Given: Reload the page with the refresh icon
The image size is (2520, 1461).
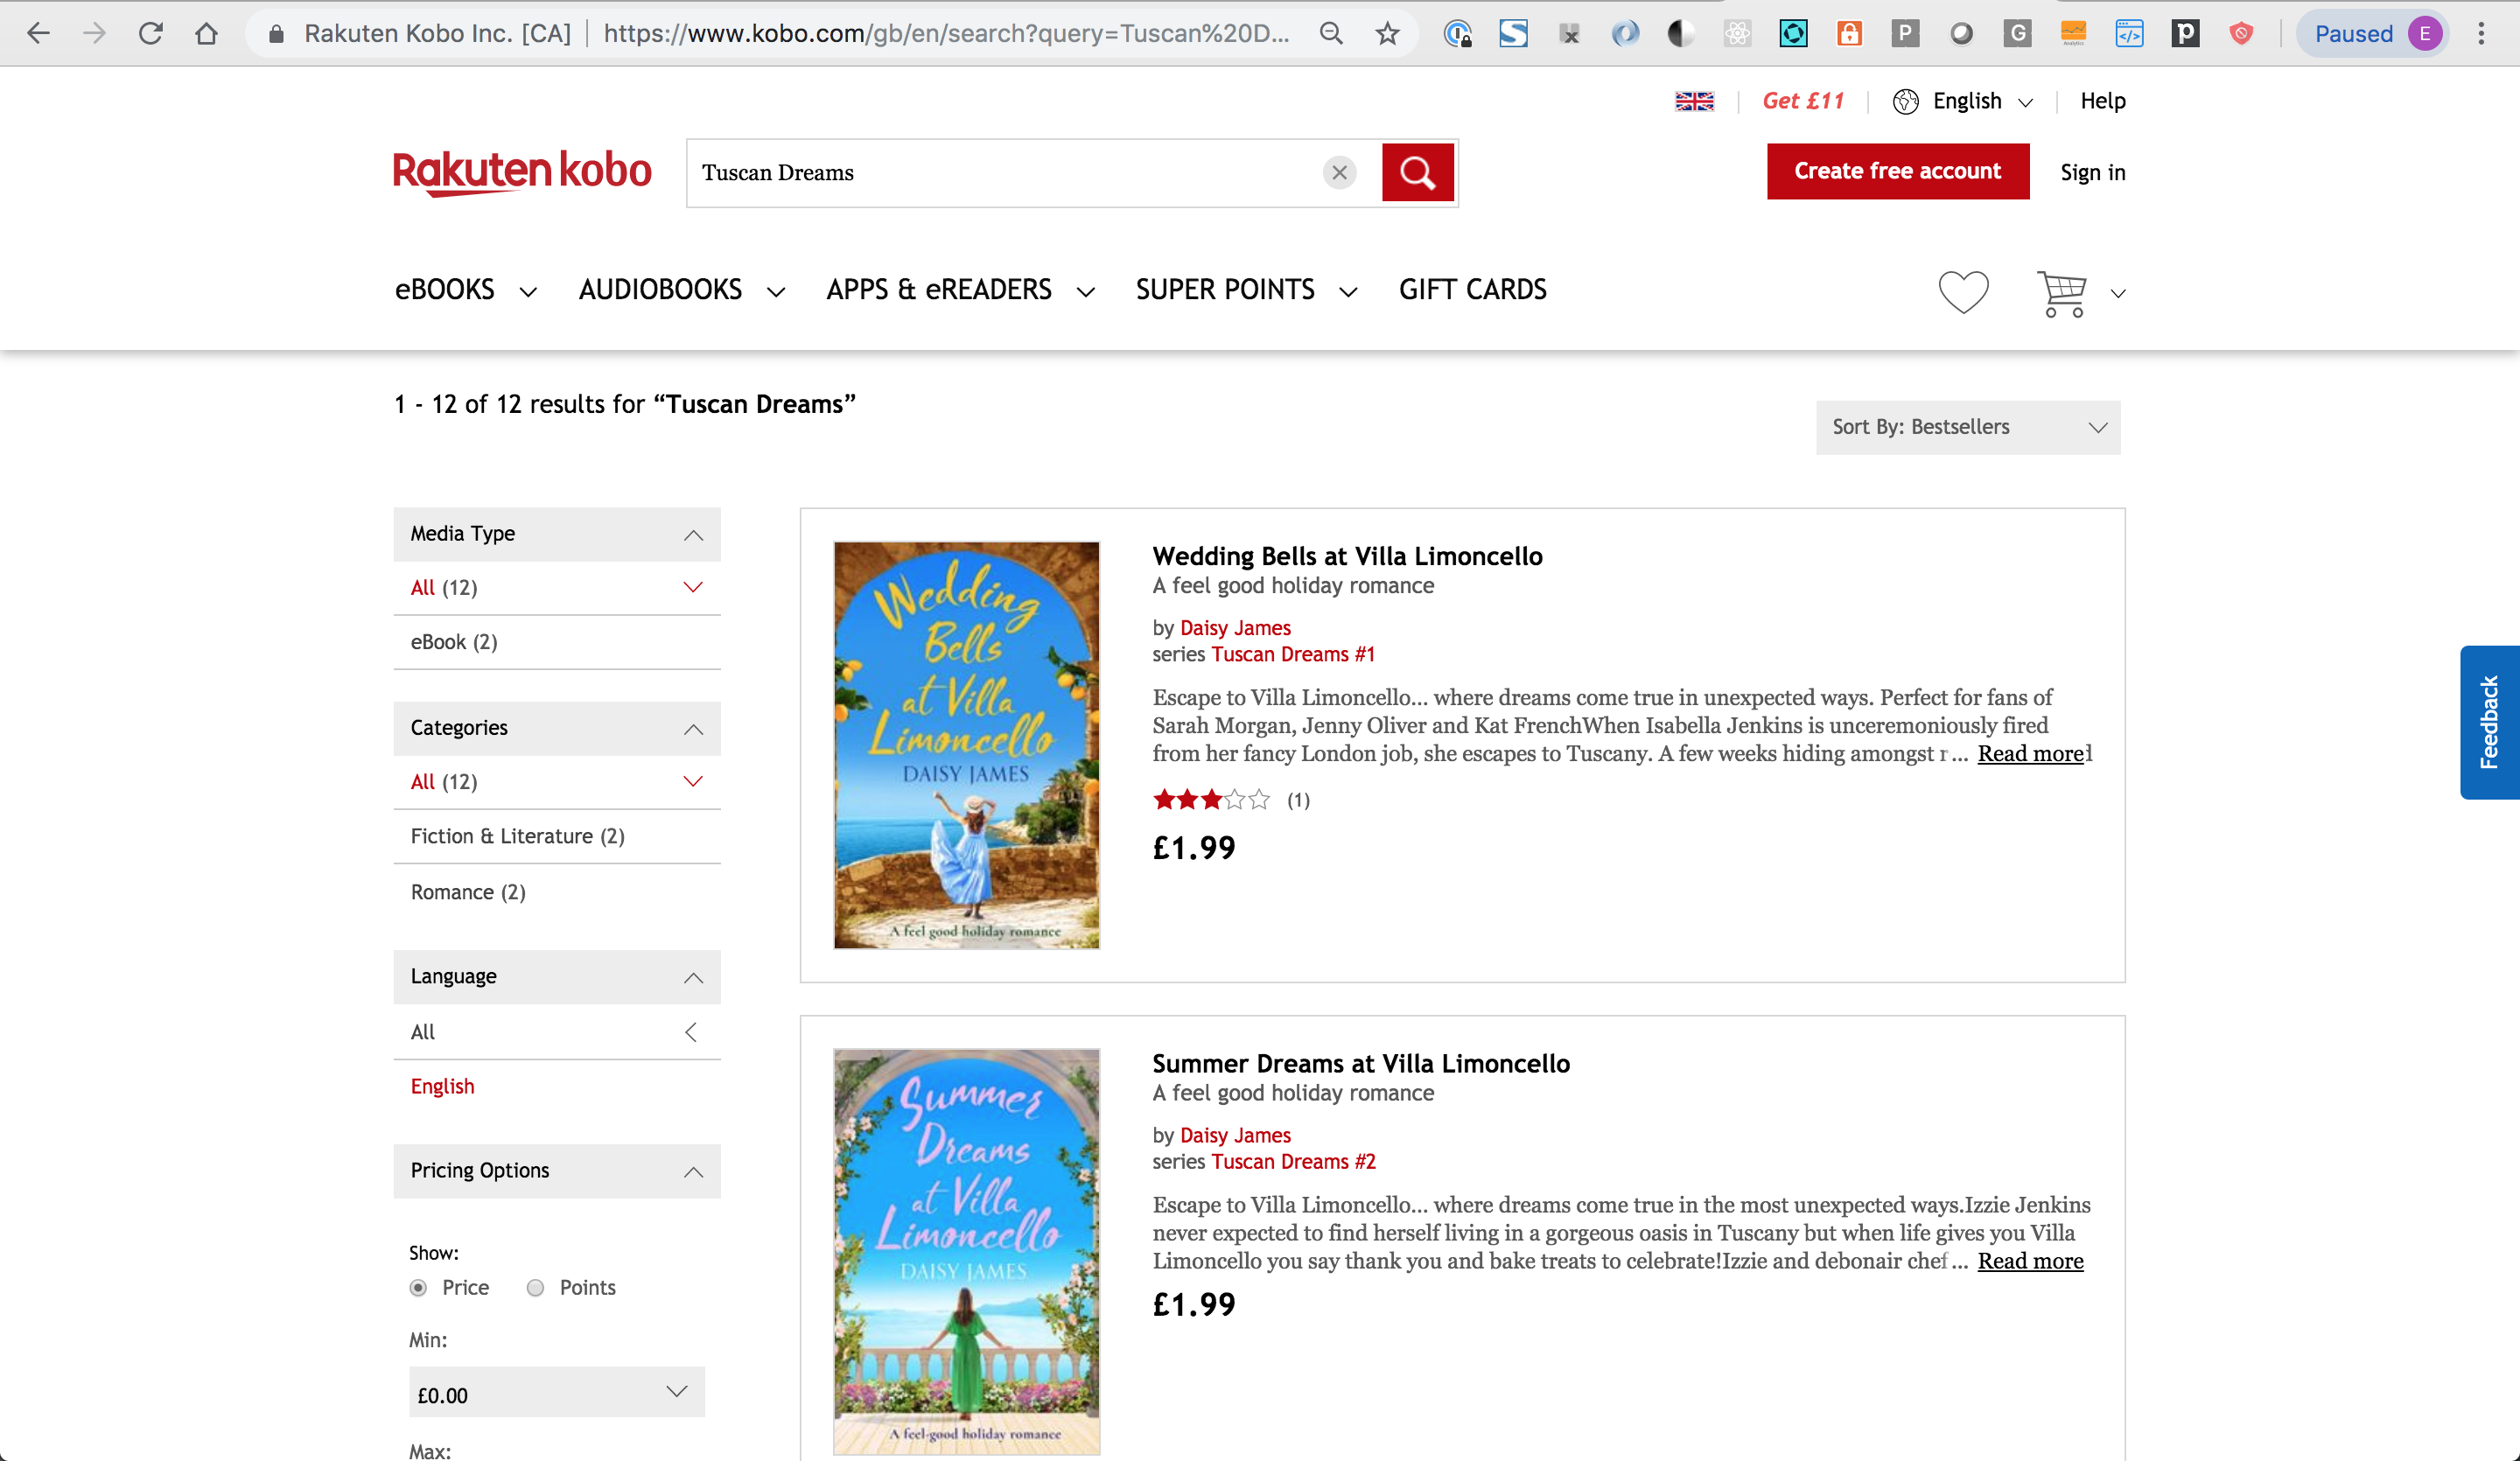Looking at the screenshot, I should [150, 33].
